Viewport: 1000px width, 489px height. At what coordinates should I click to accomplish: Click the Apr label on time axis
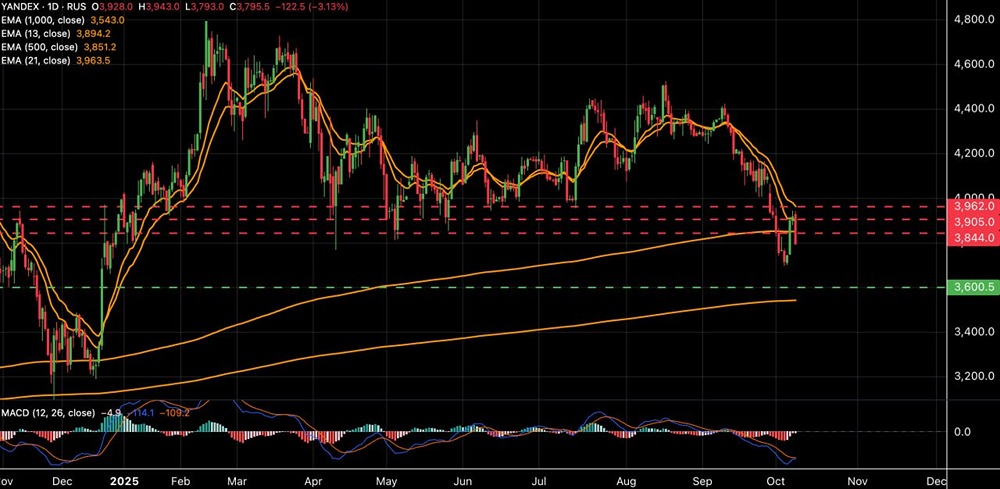click(x=311, y=480)
